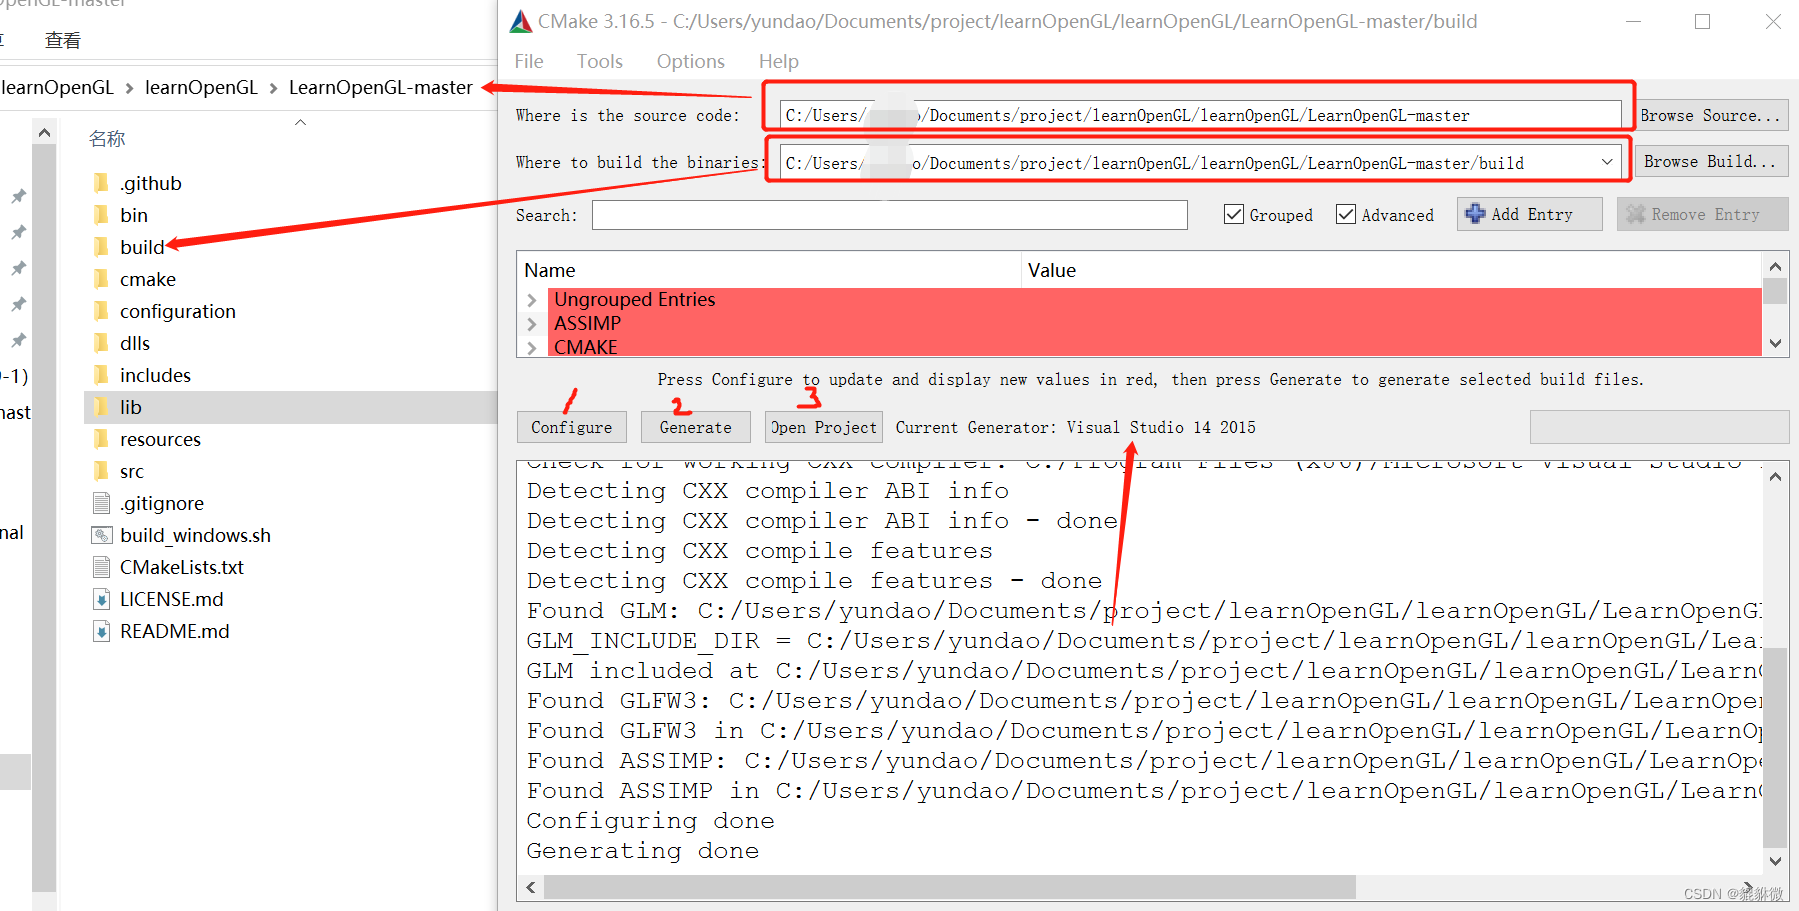Viewport: 1799px width, 911px height.
Task: Click the CMake logo icon in title bar
Action: tap(521, 21)
